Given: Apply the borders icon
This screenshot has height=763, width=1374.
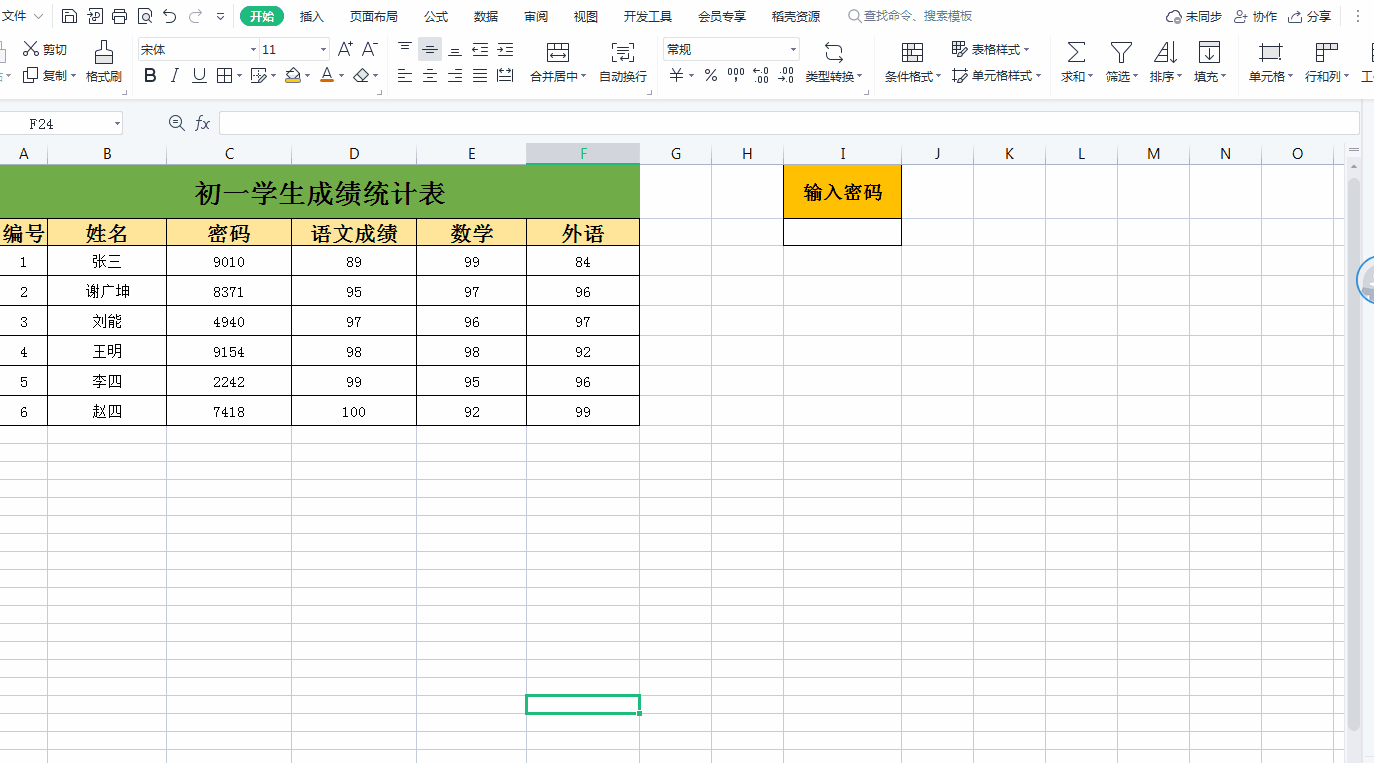Looking at the screenshot, I should pyautogui.click(x=224, y=75).
